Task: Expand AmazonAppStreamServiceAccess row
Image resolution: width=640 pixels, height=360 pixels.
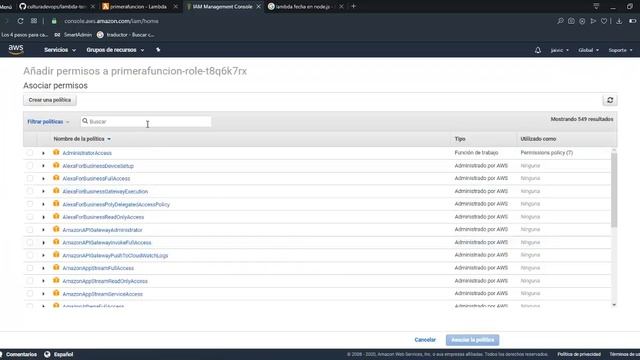Action: click(x=43, y=294)
